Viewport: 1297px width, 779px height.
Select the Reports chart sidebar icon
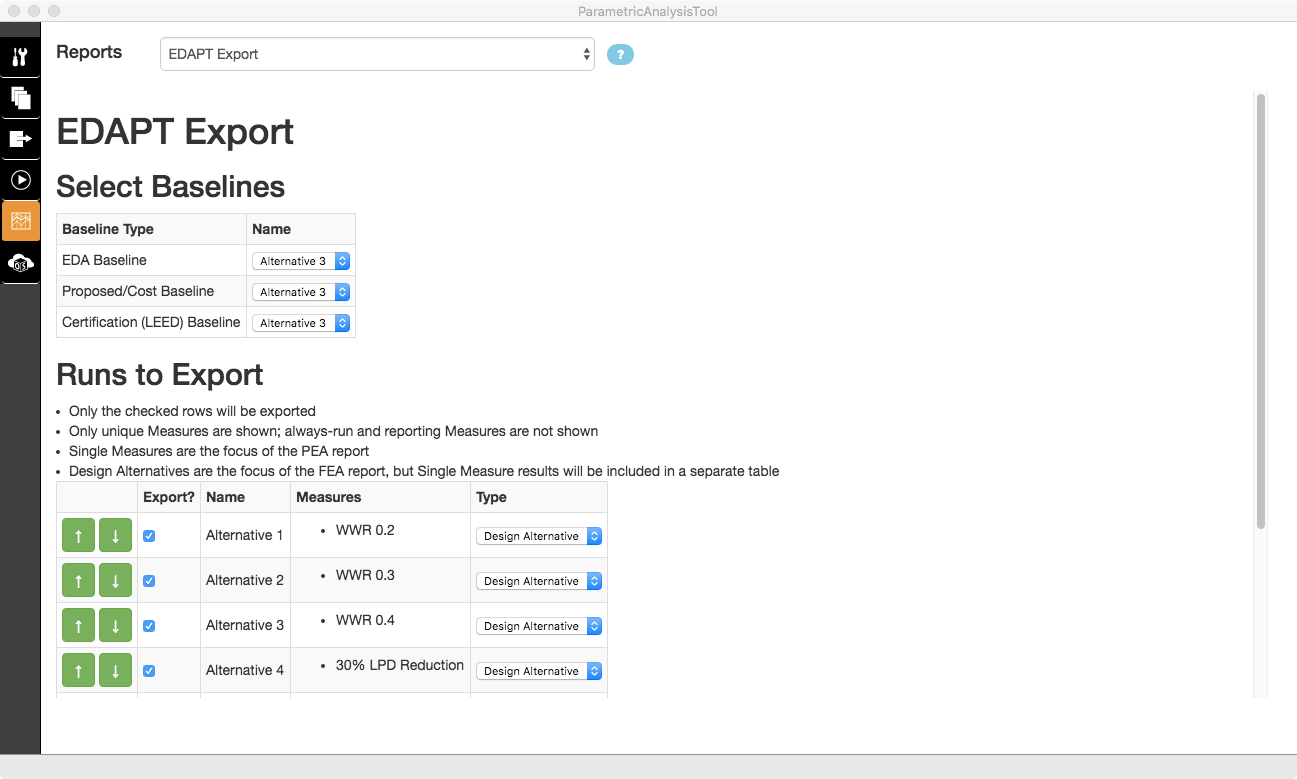pyautogui.click(x=20, y=221)
